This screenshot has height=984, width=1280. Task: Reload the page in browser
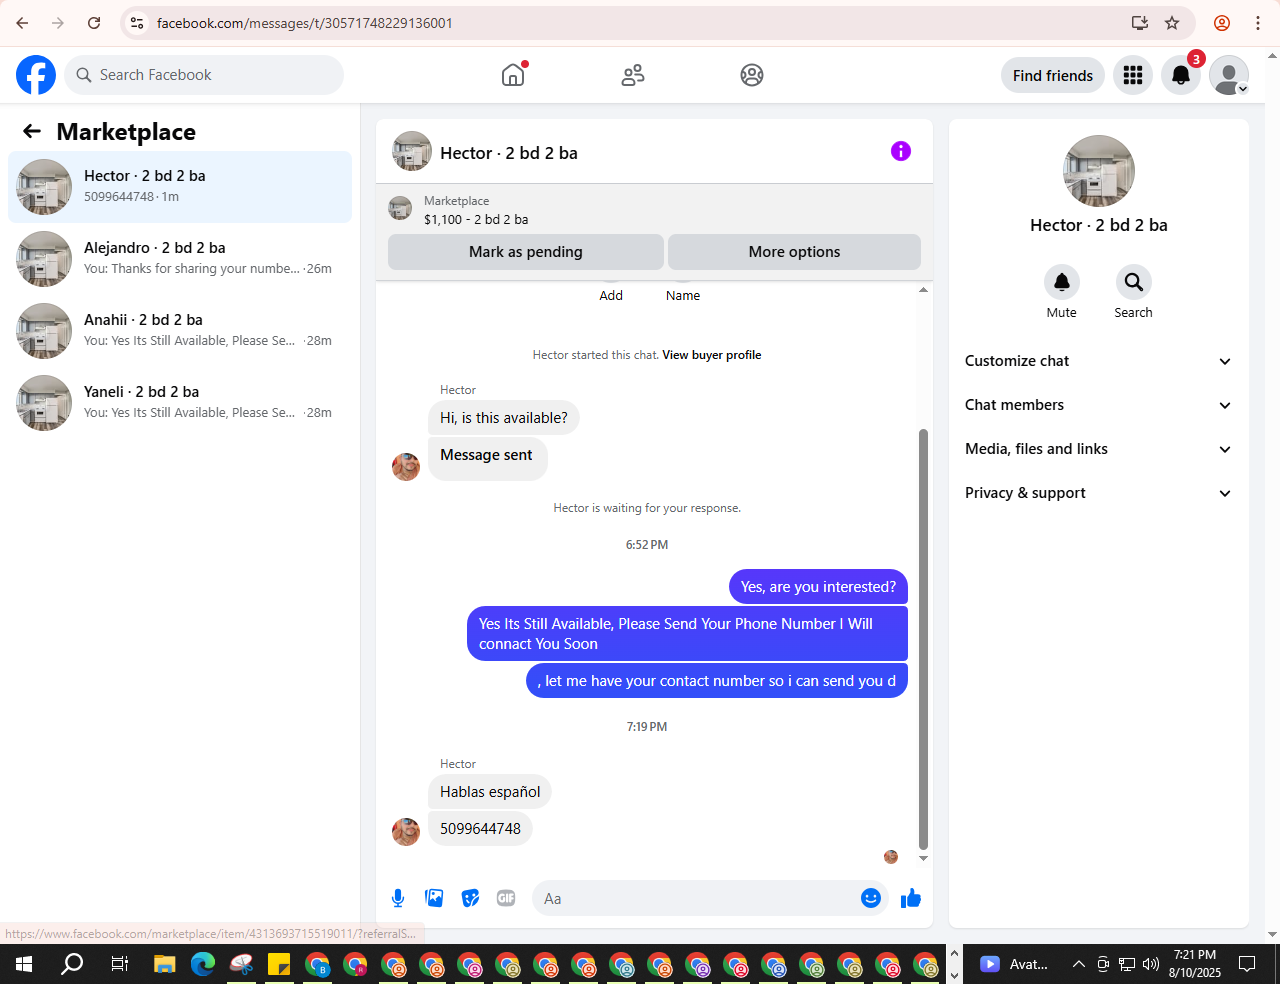coord(94,23)
